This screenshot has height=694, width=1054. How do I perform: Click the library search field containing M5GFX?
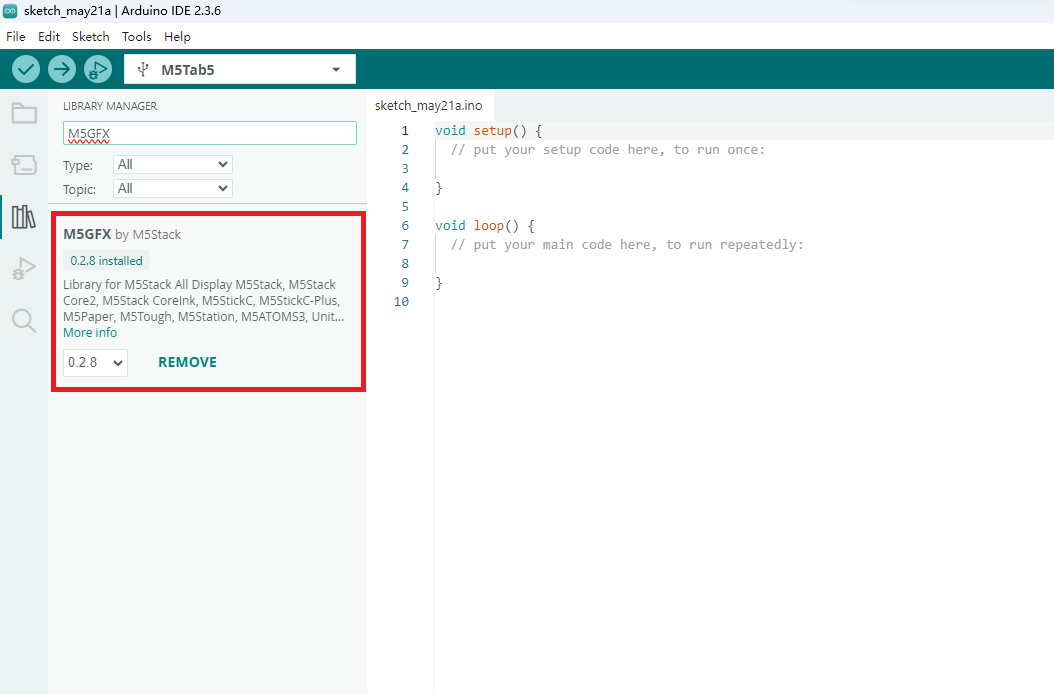coord(210,133)
